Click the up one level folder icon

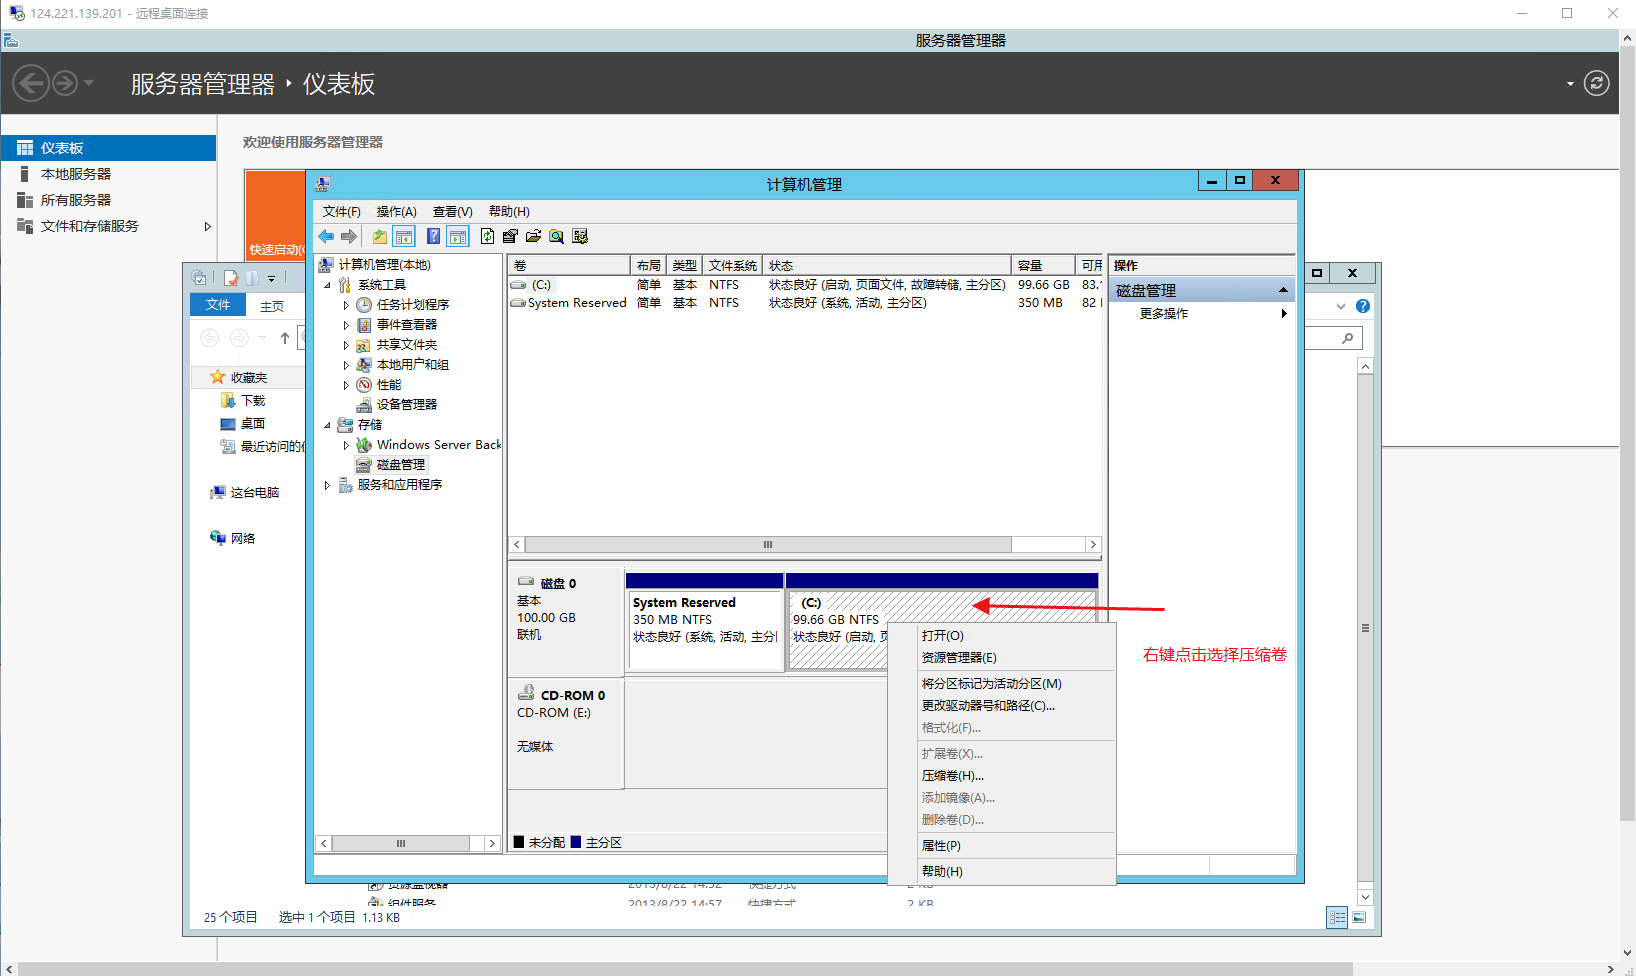pos(379,237)
